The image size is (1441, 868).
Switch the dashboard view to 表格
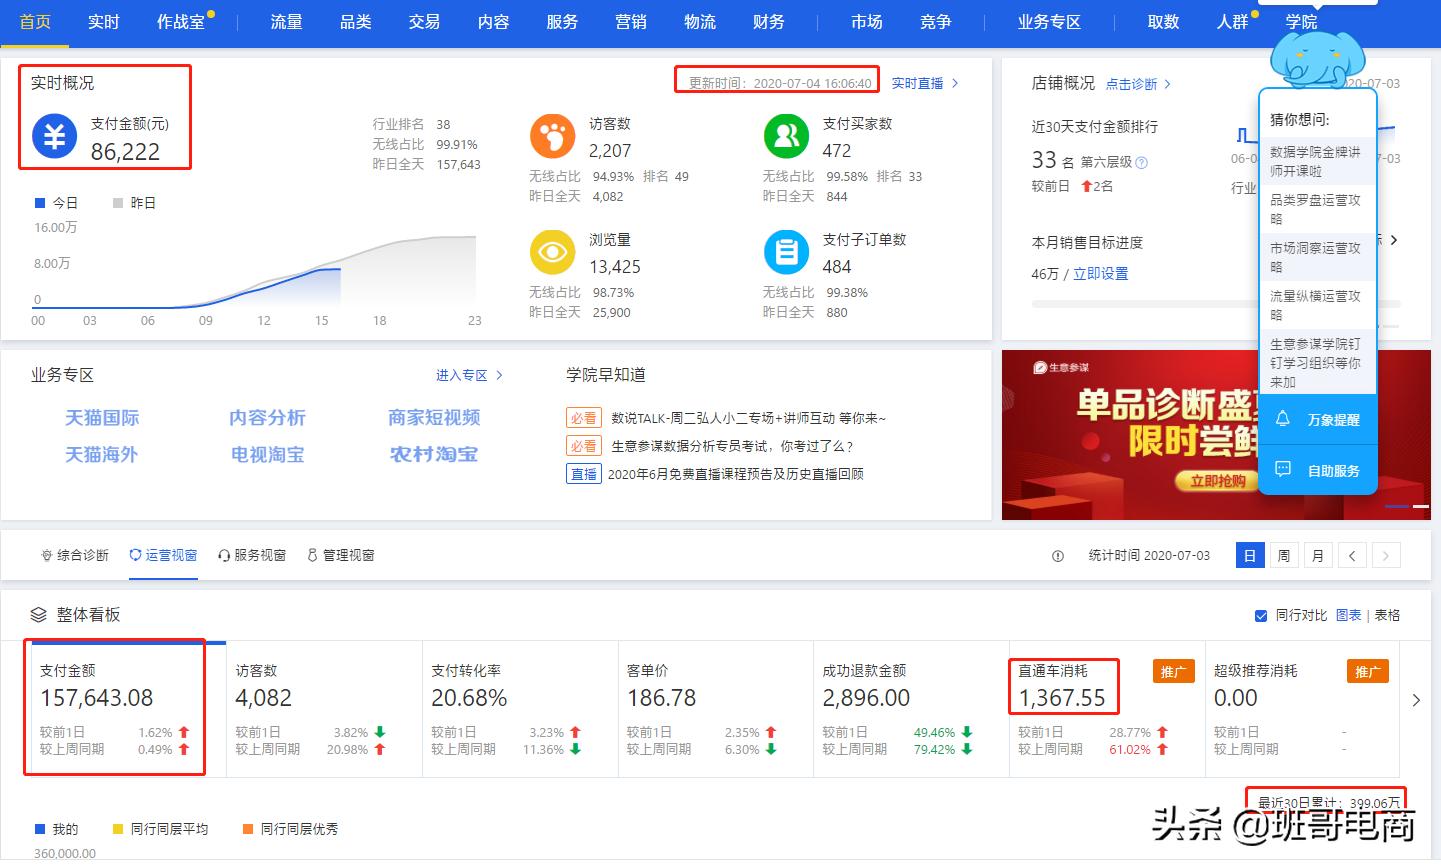[1387, 616]
